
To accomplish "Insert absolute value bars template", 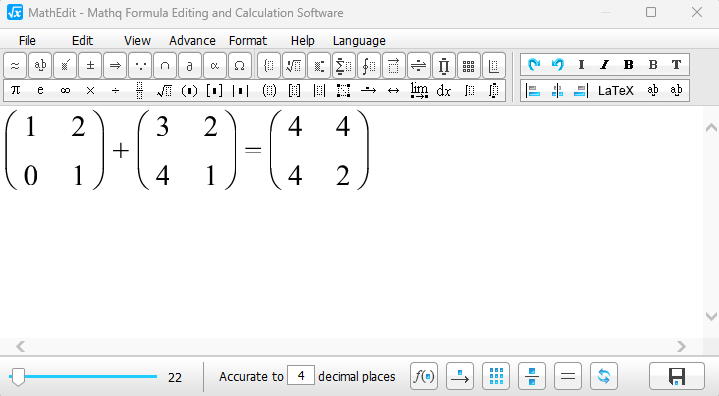I will [240, 90].
